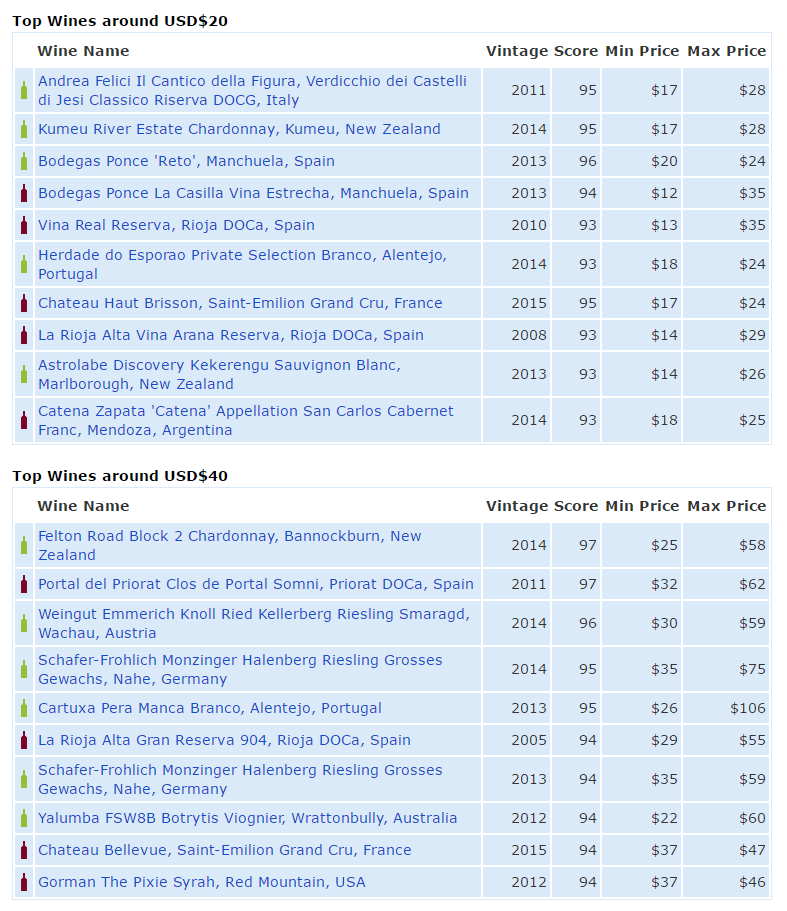Click the red bottle icon for Gran Reserva 904
Viewport: 787px width, 911px height.
coord(24,740)
